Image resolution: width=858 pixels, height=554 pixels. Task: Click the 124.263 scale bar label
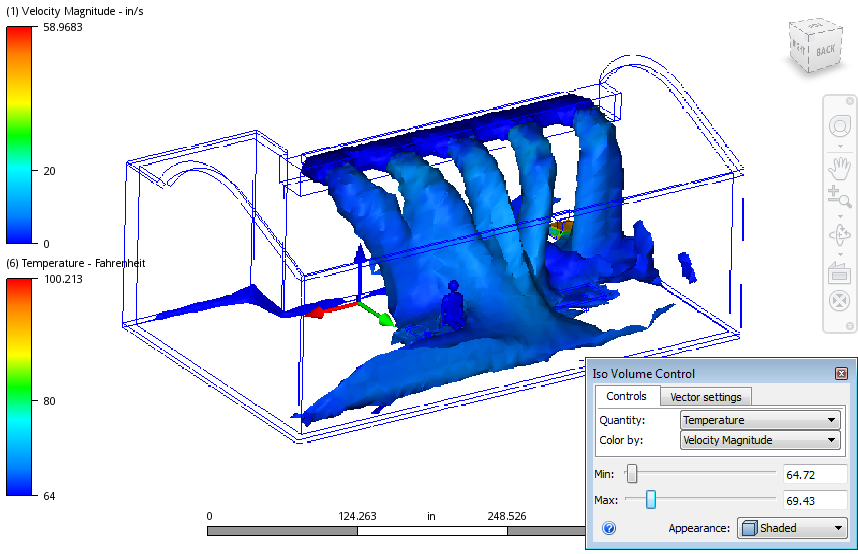[357, 516]
